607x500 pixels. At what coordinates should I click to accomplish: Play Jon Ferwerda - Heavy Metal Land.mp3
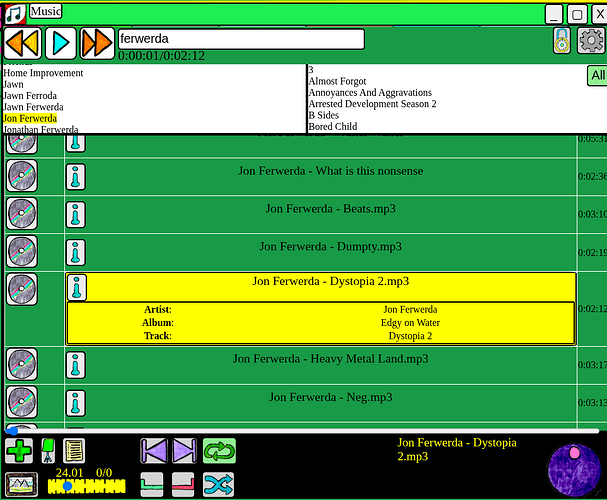point(330,359)
